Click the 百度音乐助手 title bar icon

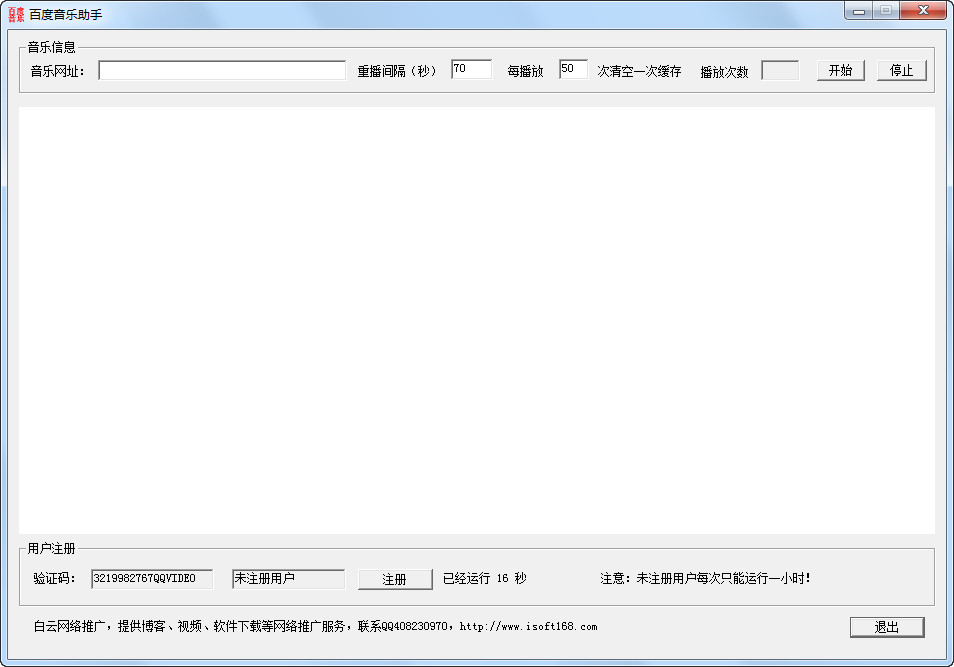coord(16,14)
